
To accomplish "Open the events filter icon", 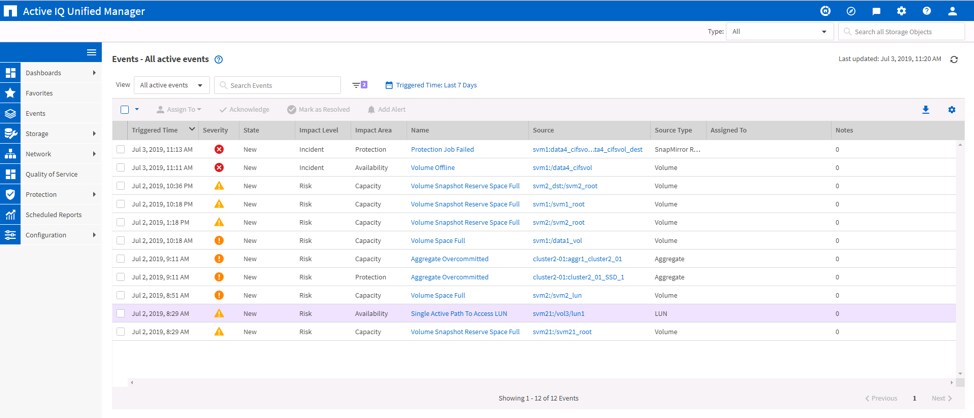I will click(359, 85).
